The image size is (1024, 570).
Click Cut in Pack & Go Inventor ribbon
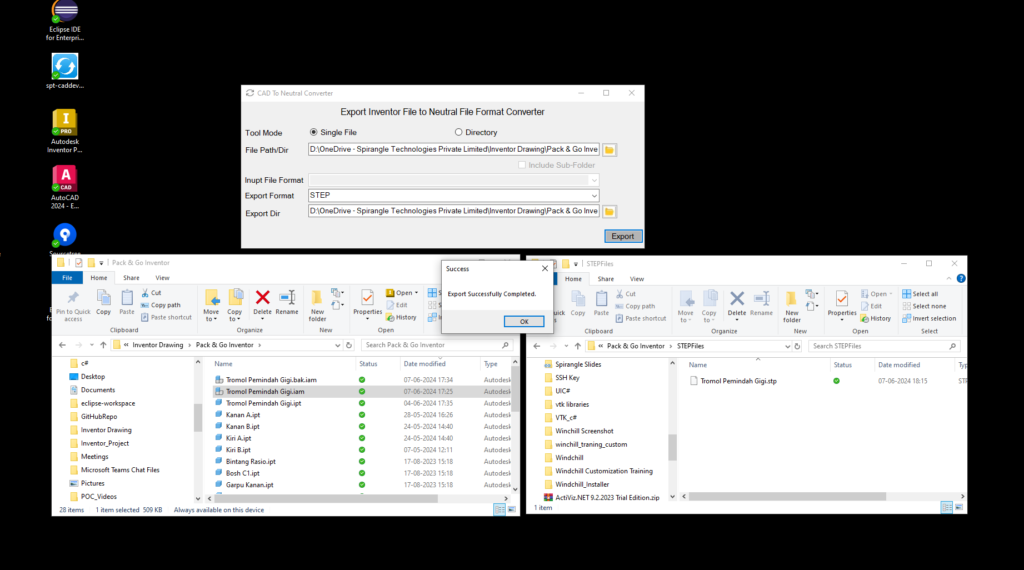[152, 293]
